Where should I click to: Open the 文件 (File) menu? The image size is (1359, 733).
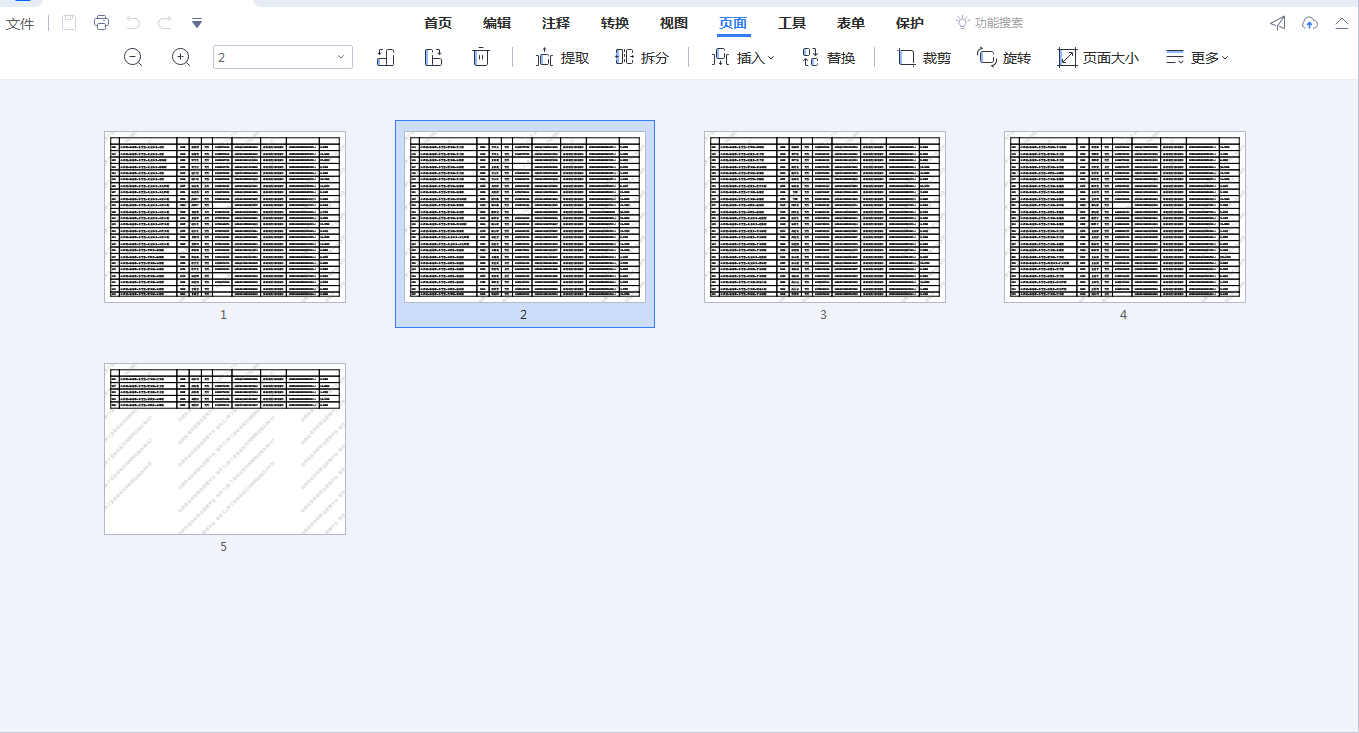point(20,23)
